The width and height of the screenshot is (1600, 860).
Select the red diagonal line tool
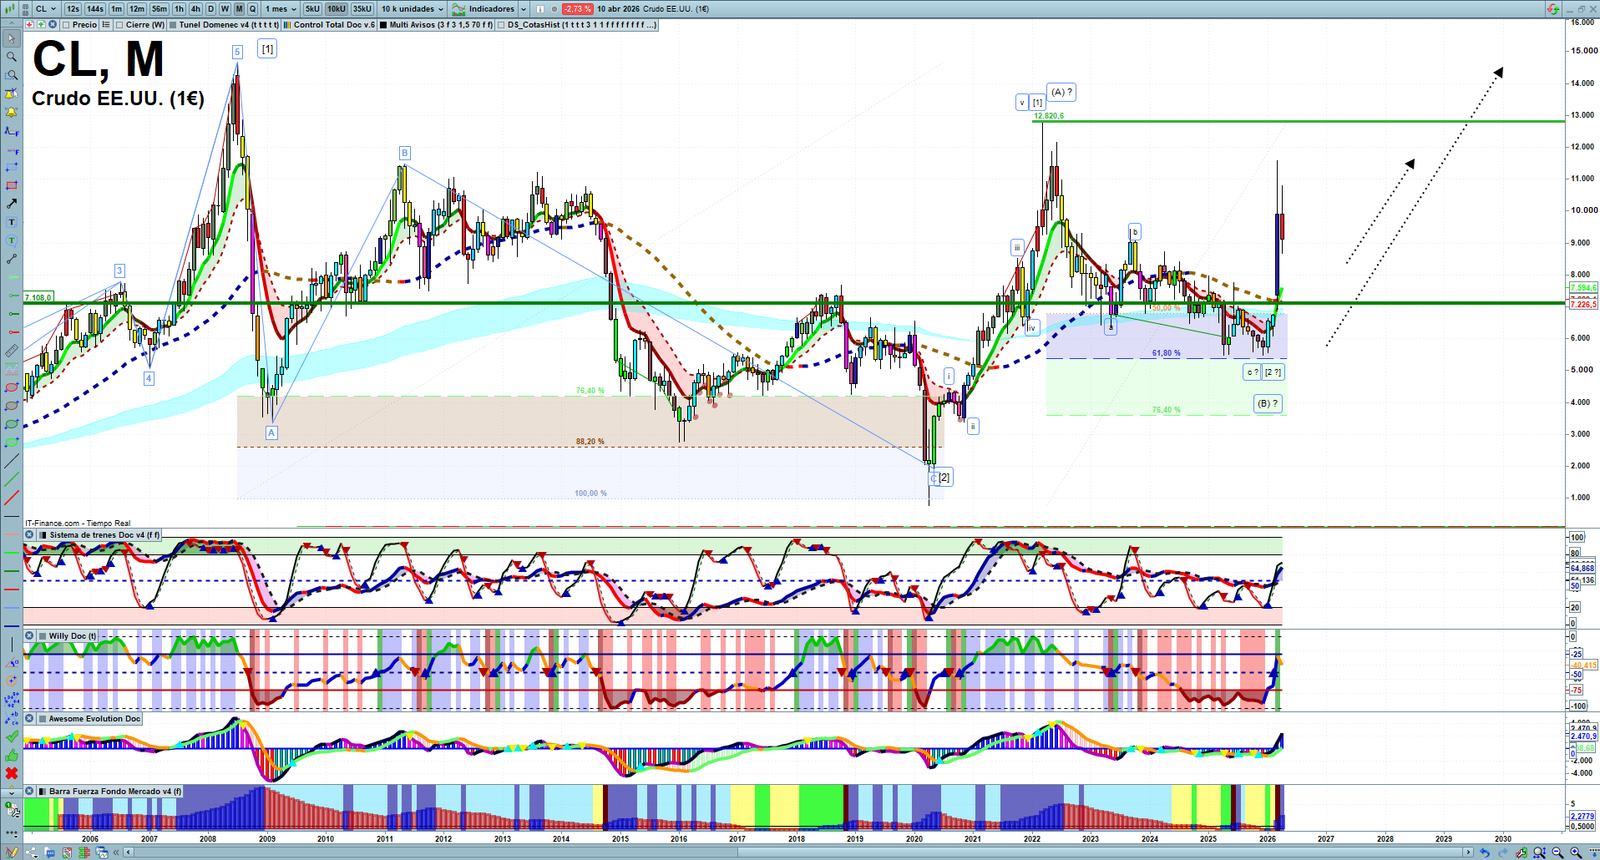[x=11, y=498]
